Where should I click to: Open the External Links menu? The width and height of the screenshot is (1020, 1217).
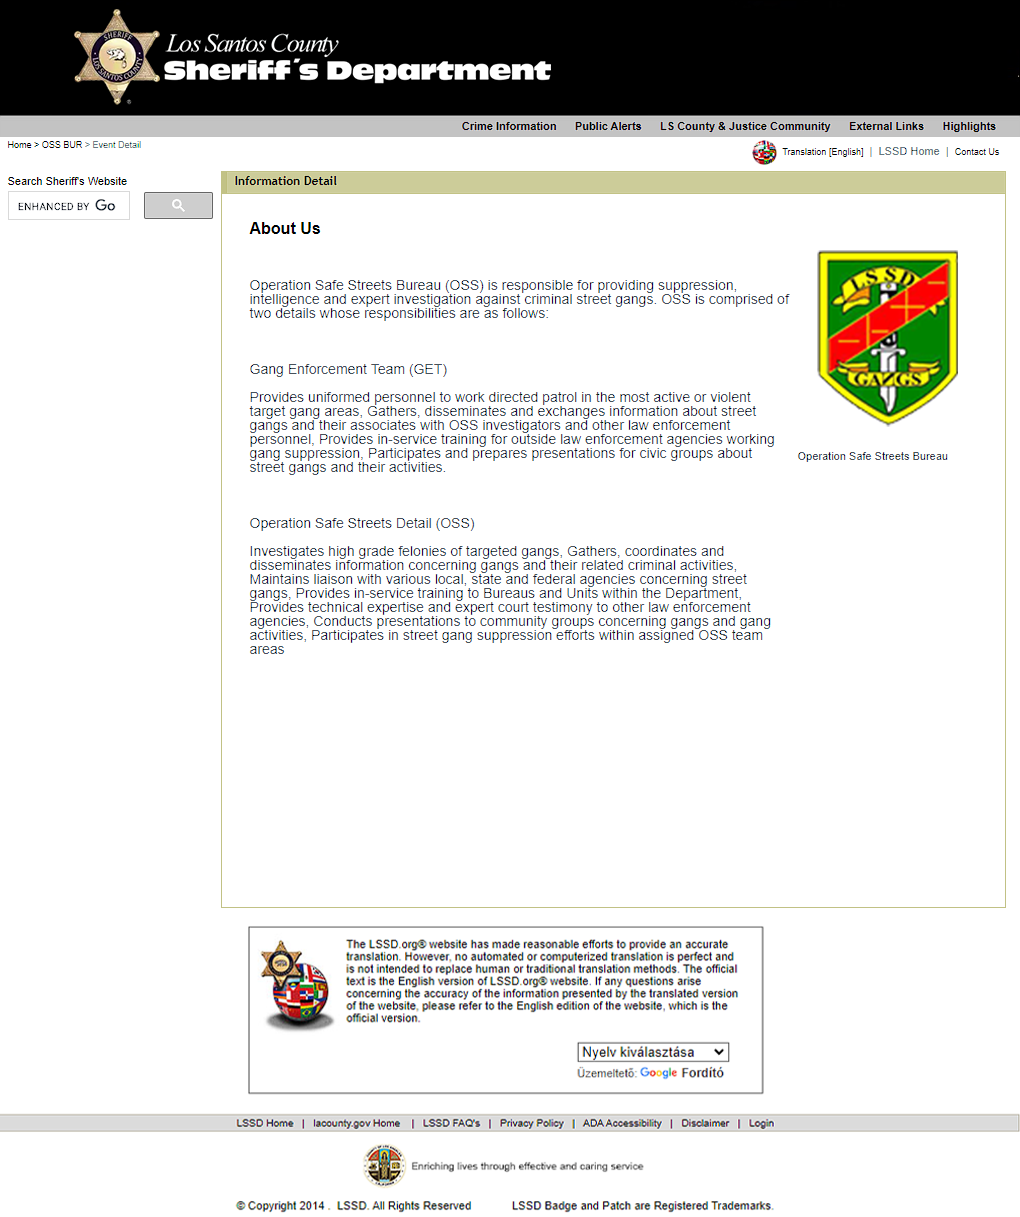[x=886, y=126]
